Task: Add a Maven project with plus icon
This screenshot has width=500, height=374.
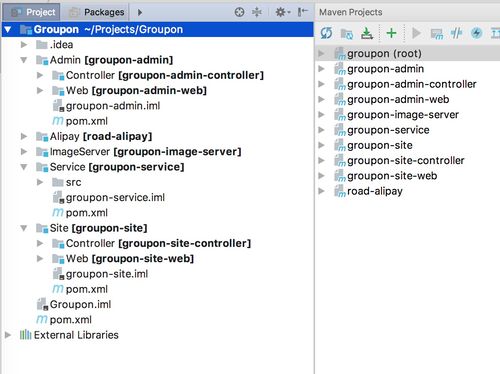Action: point(391,33)
